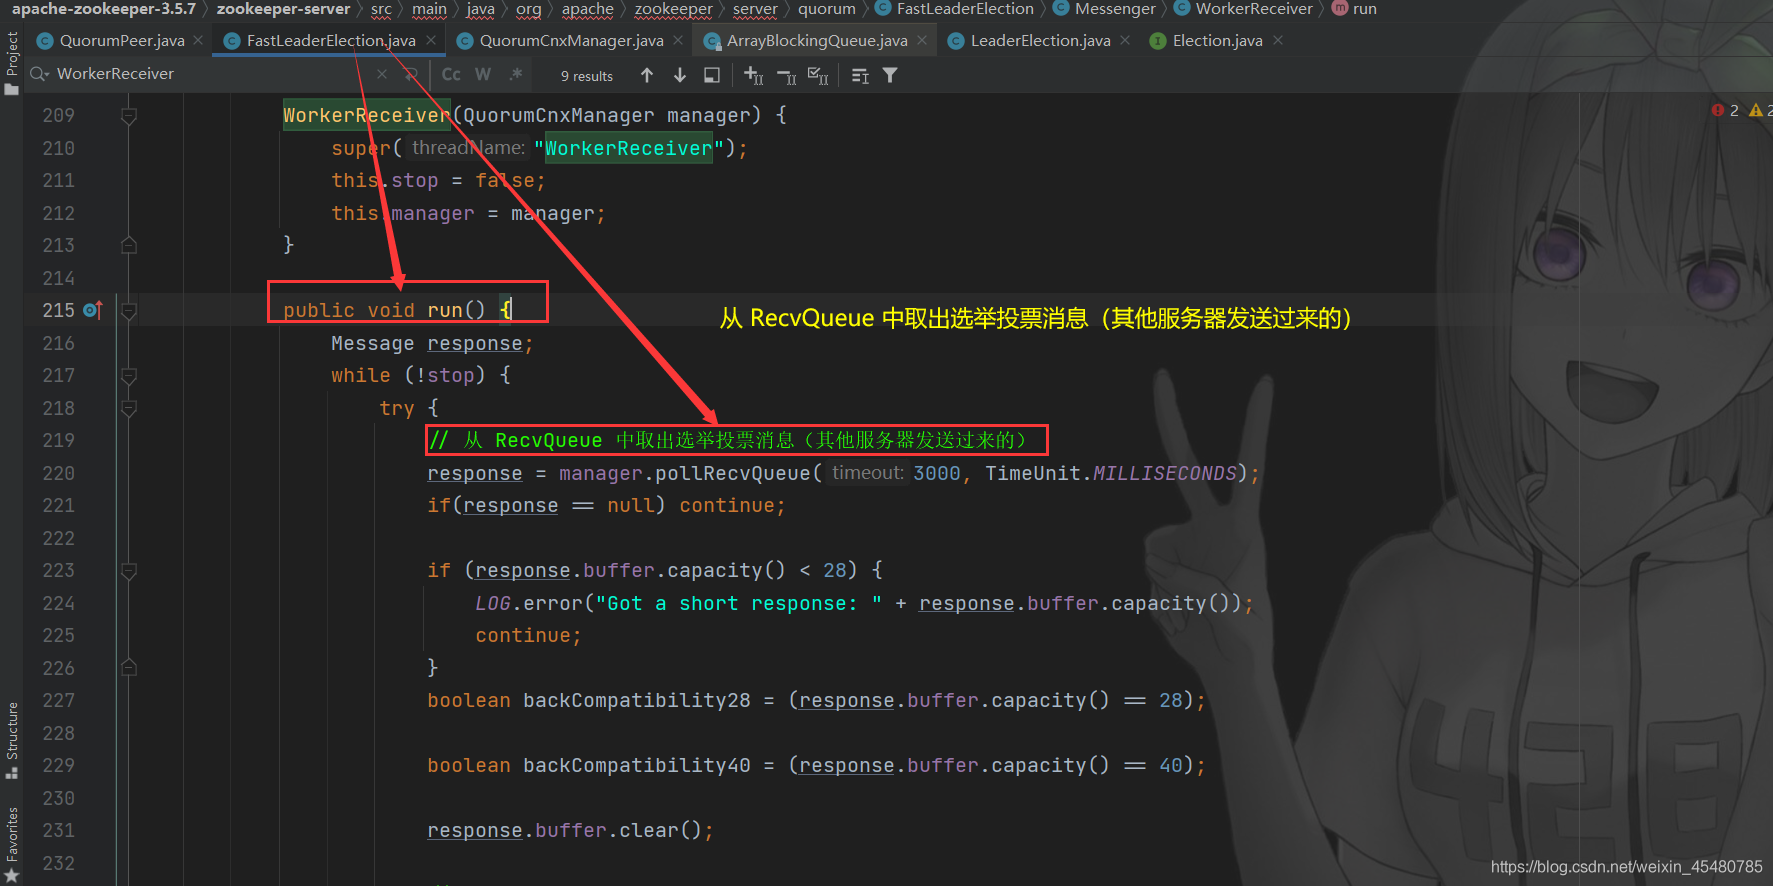Click the warning triangle indicator
This screenshot has width=1773, height=886.
[1758, 110]
